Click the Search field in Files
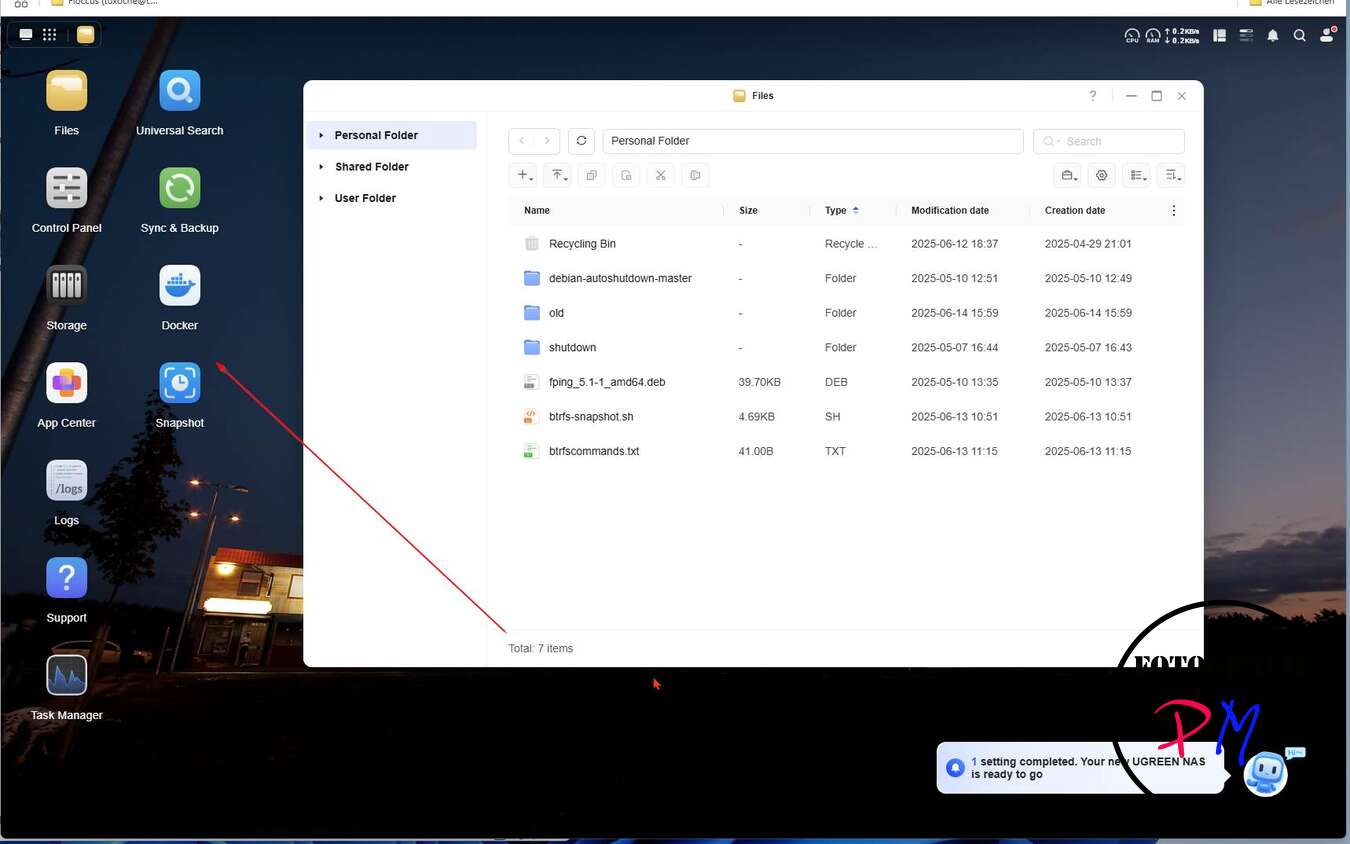1350x844 pixels. point(1109,141)
